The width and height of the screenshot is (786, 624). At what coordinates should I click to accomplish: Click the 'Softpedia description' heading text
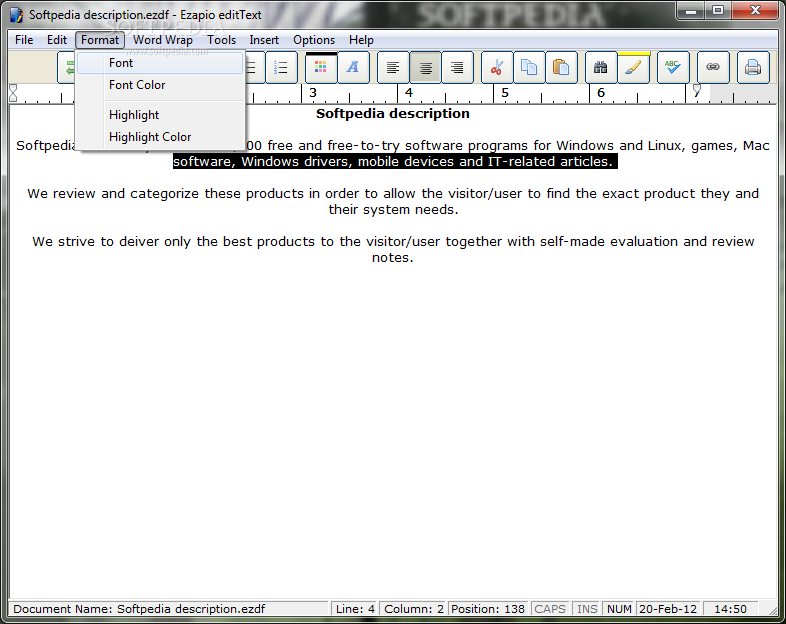392,114
